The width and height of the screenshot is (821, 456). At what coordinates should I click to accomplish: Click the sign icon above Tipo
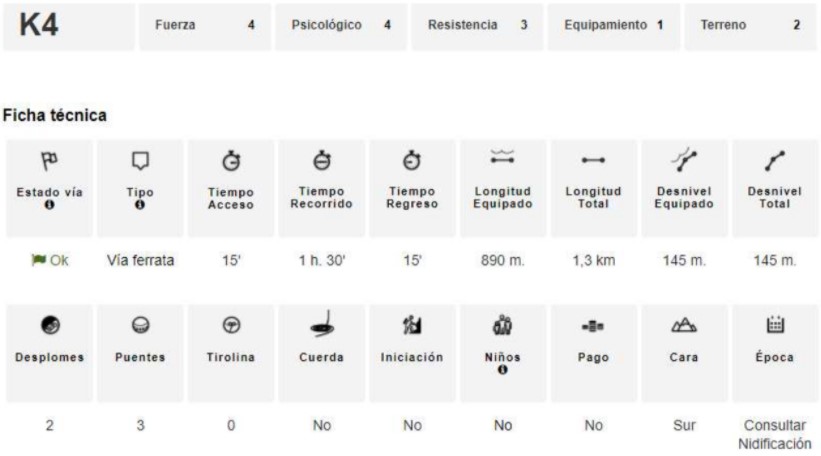[x=140, y=160]
